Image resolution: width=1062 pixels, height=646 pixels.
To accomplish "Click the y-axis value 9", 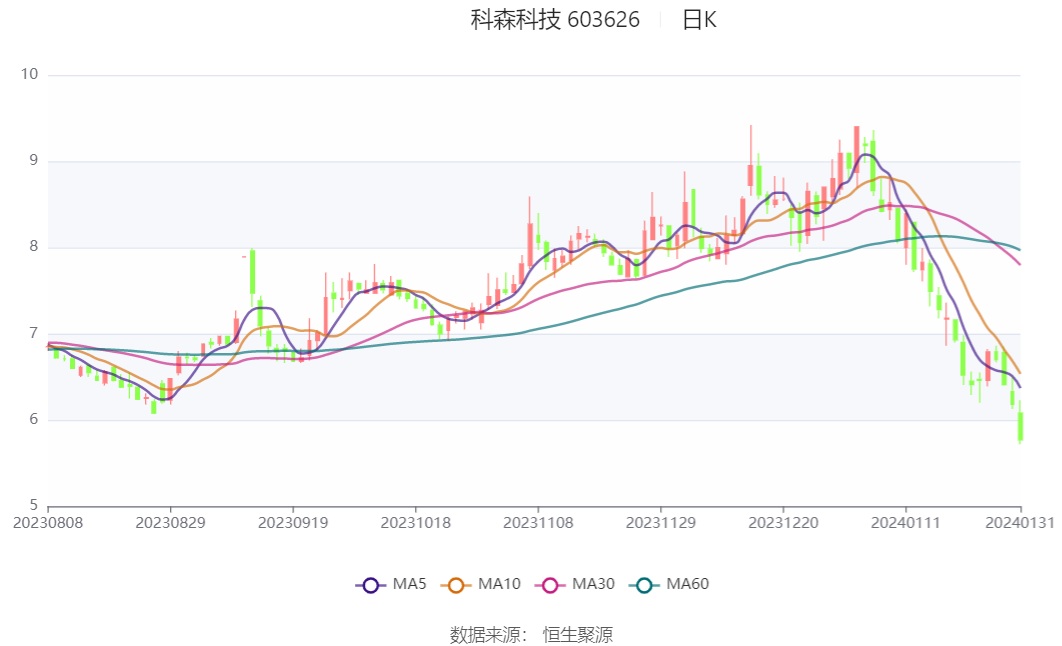I will (34, 161).
